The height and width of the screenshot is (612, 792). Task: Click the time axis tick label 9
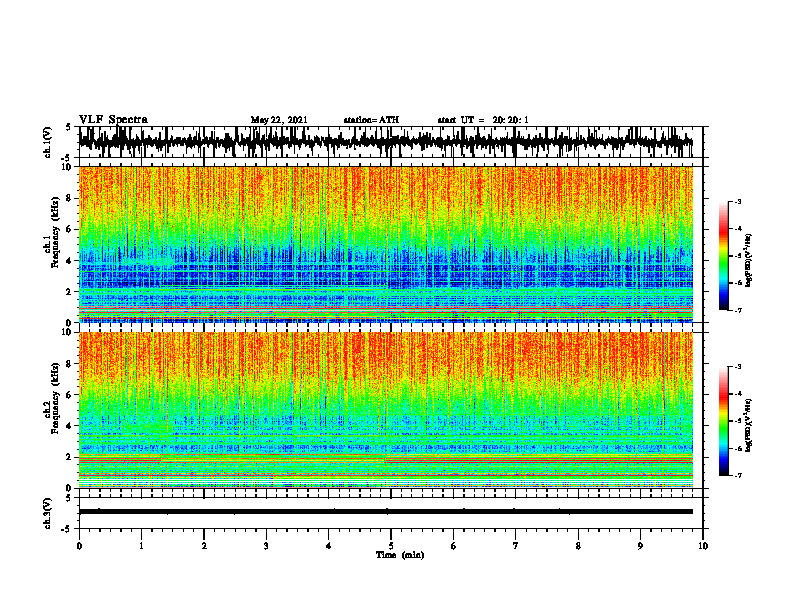tap(640, 546)
